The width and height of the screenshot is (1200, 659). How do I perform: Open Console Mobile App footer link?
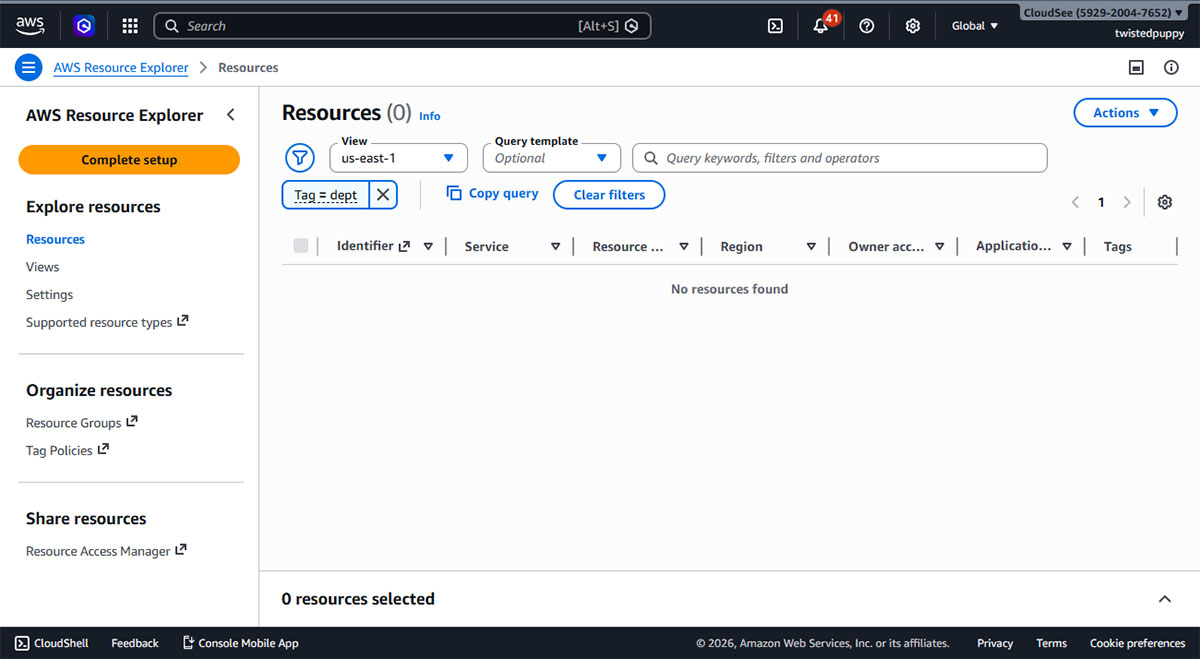click(x=240, y=643)
